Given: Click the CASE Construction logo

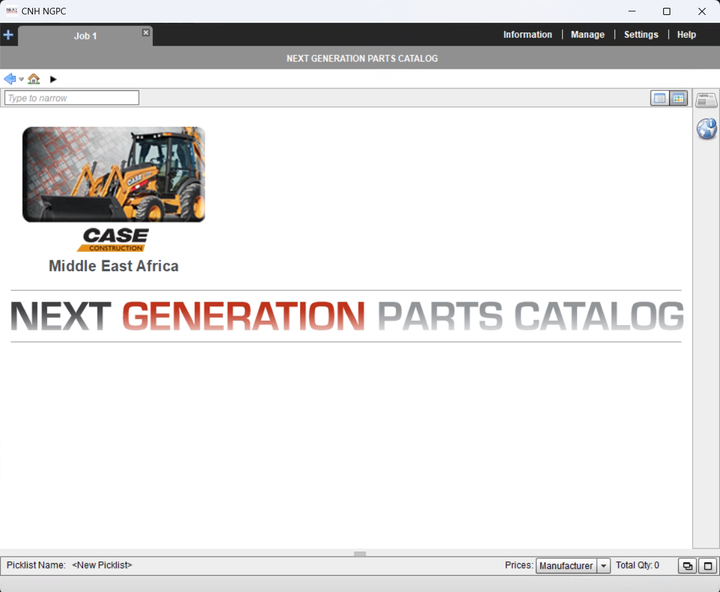Looking at the screenshot, I should coord(113,240).
